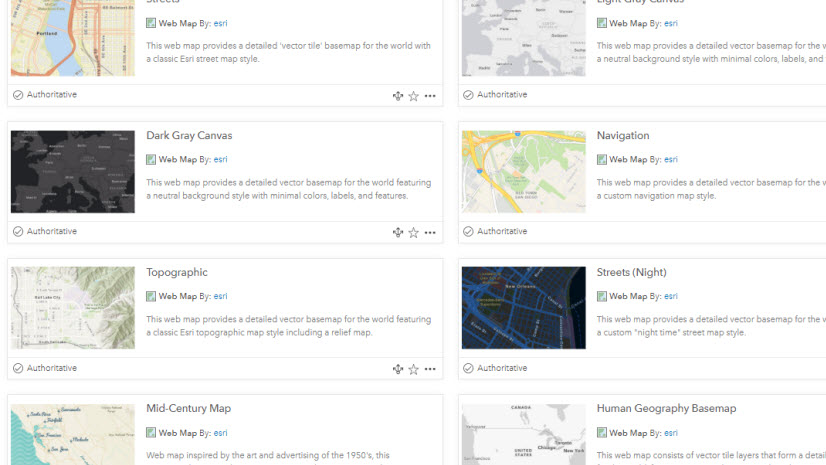Click 'a custom navigation map style.' description

pos(656,196)
